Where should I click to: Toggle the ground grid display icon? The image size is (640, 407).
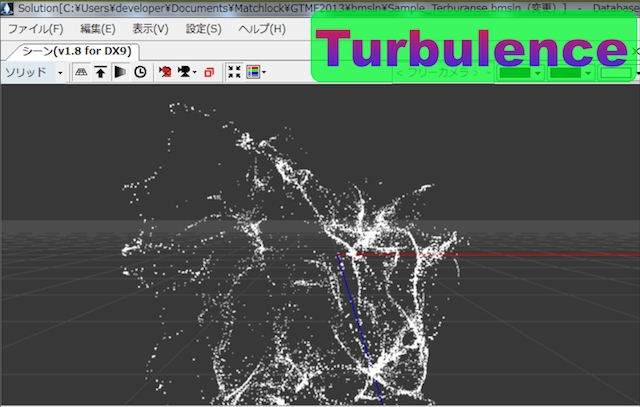pos(81,72)
